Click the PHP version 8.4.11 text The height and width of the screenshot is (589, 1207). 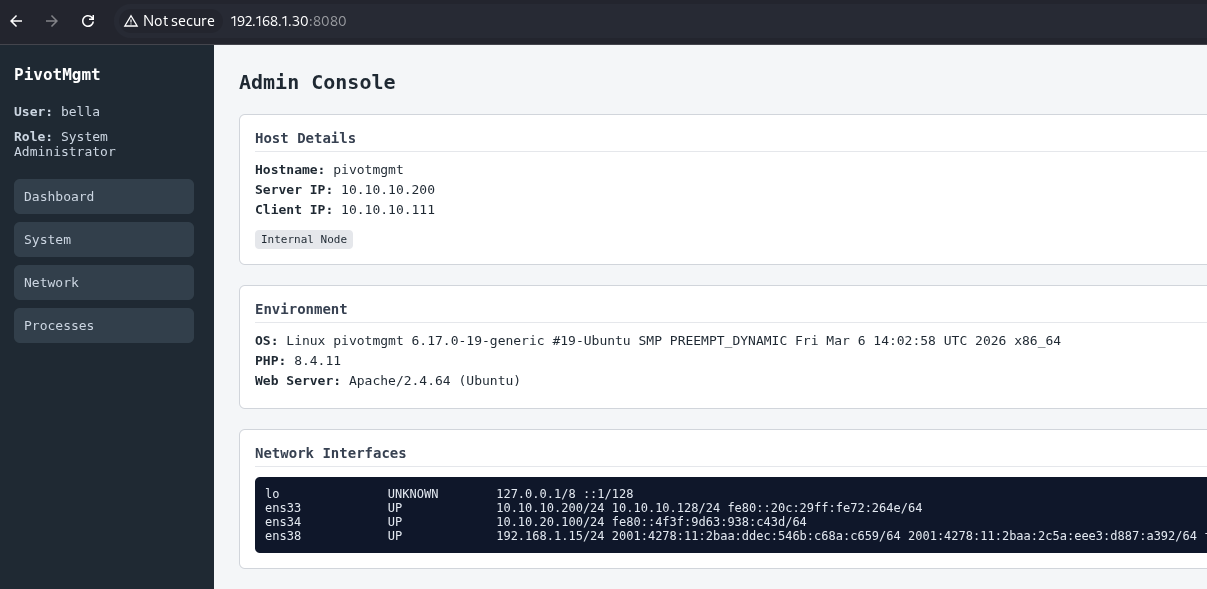point(317,360)
